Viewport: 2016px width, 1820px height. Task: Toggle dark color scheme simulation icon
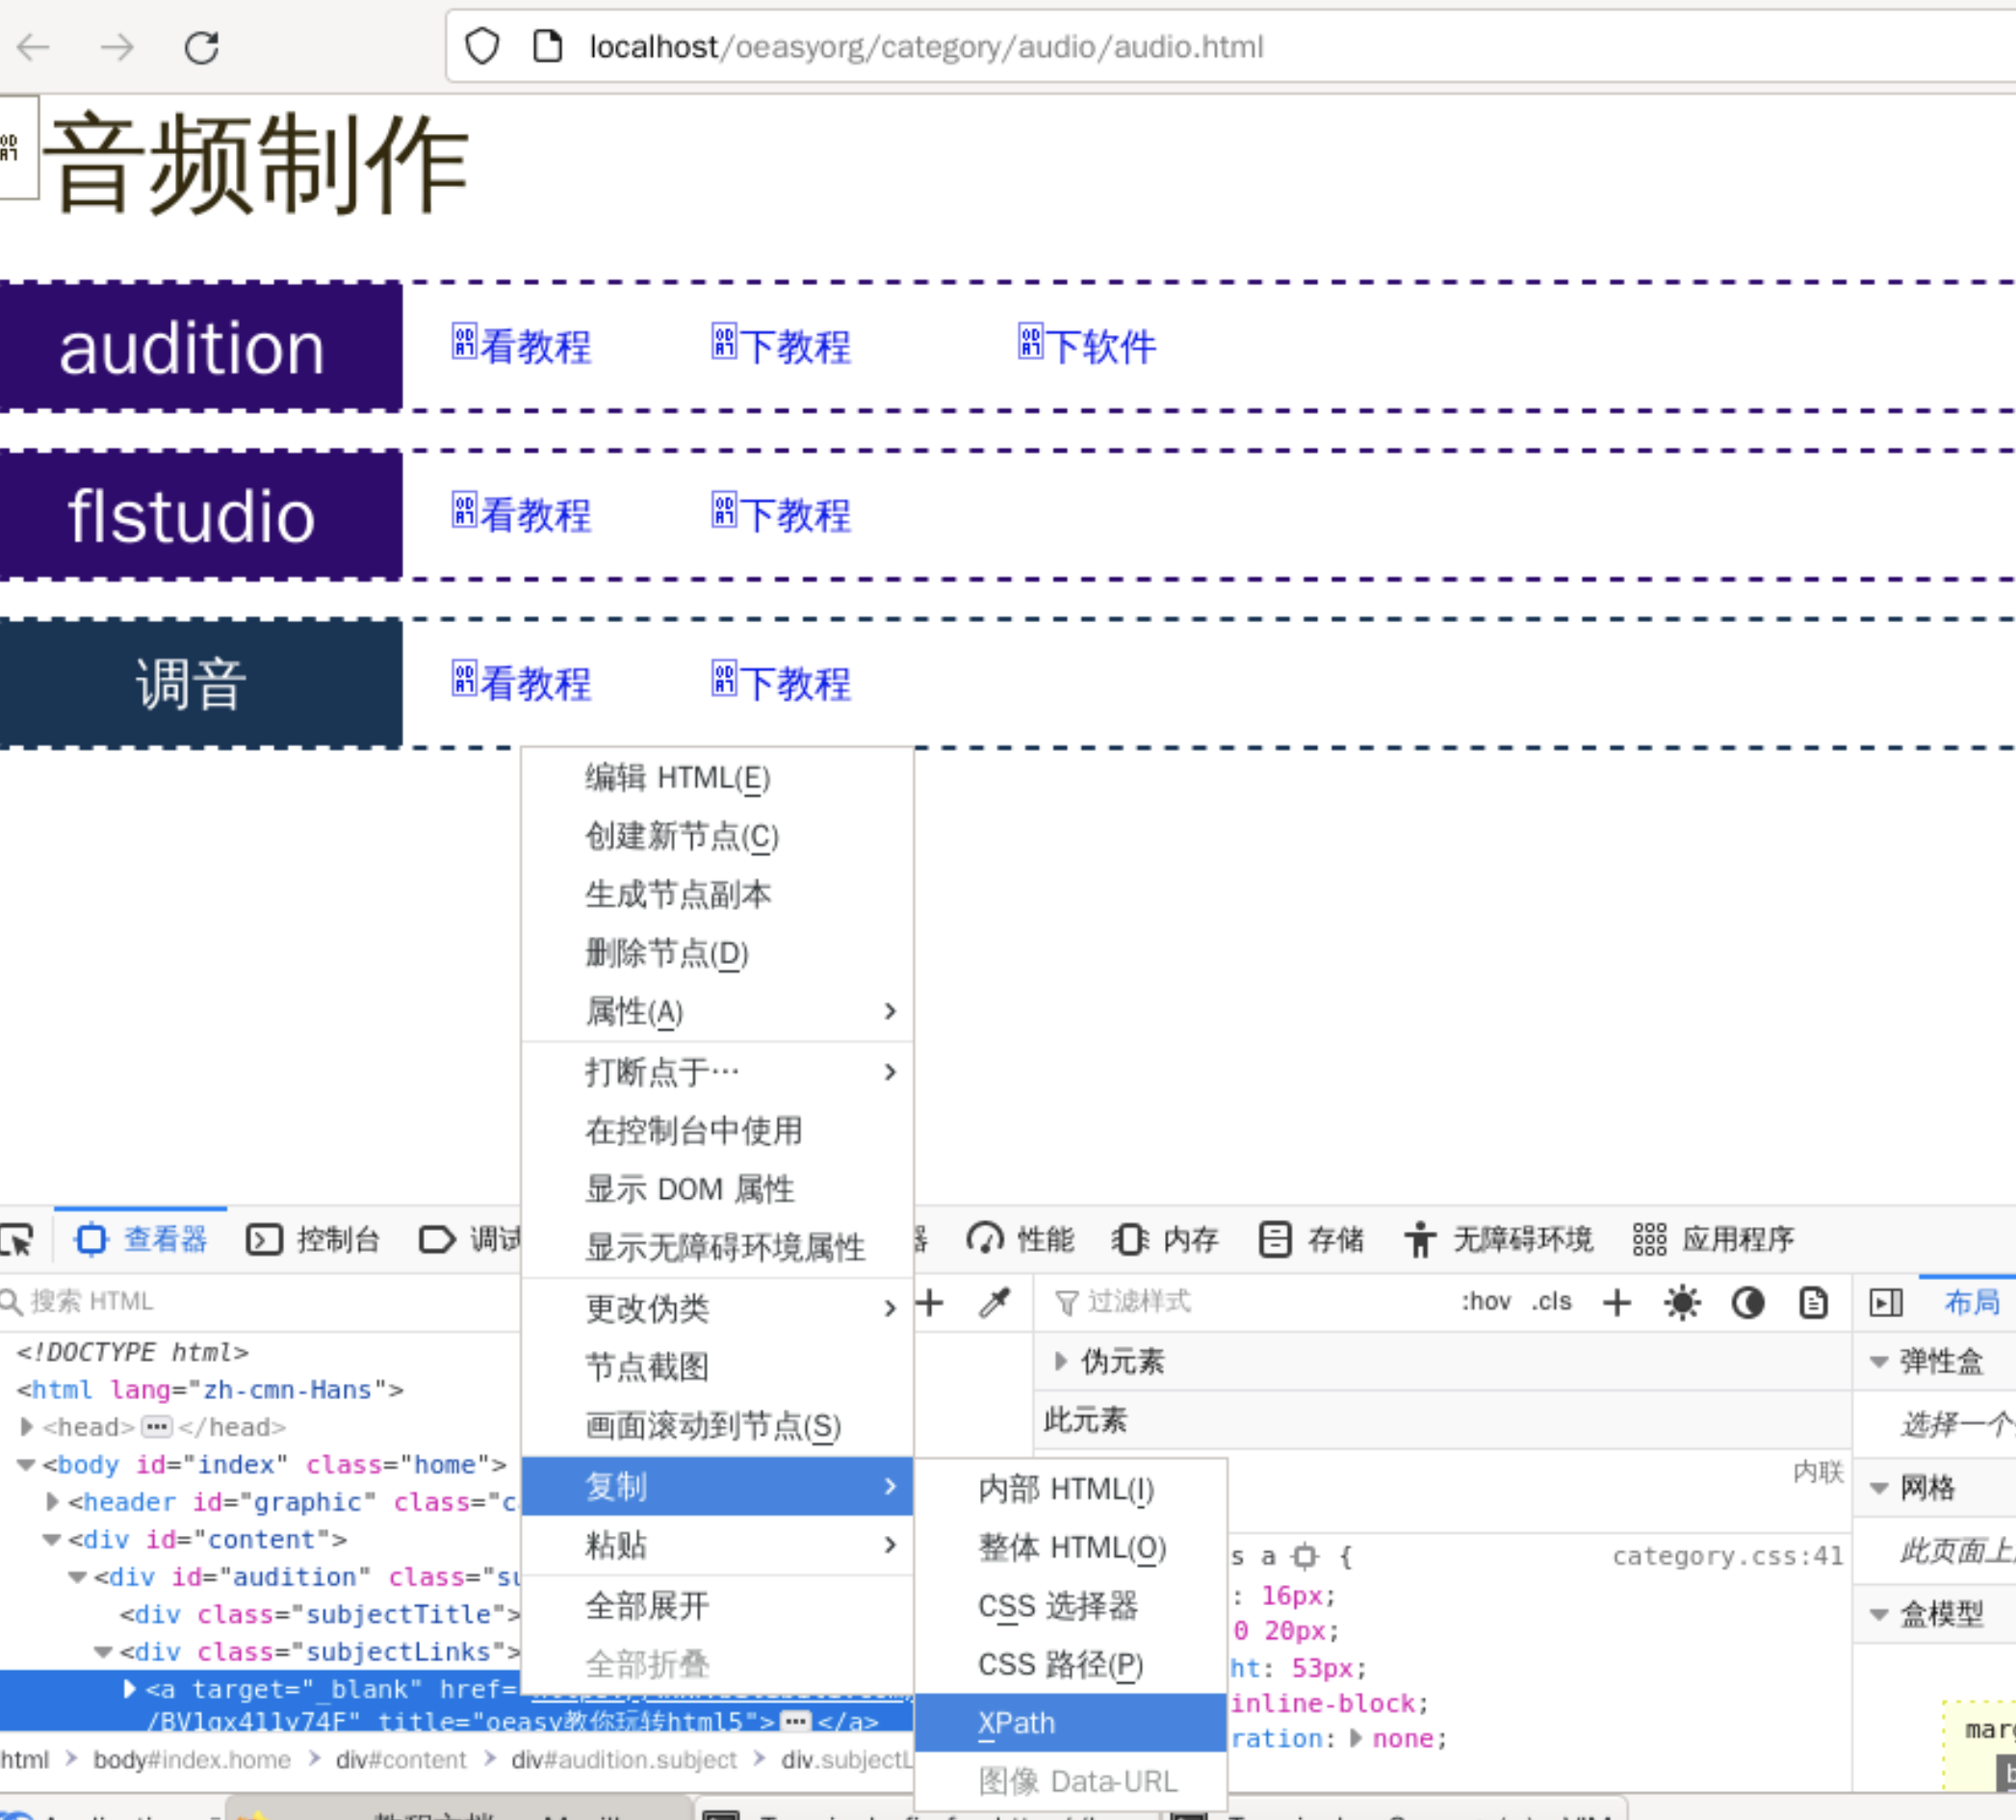[x=1748, y=1303]
